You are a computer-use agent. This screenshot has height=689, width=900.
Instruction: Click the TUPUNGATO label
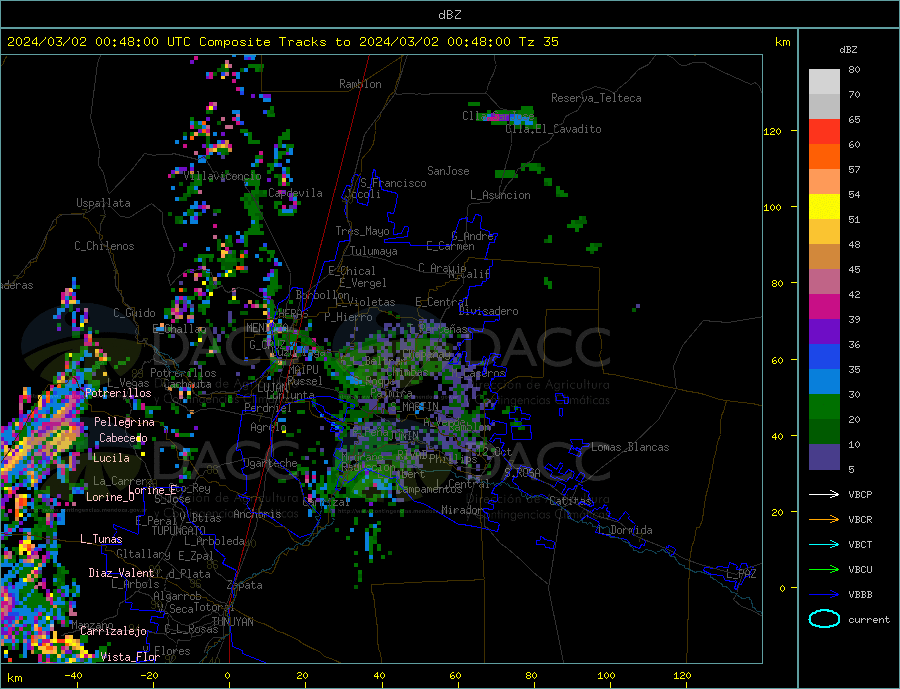(x=179, y=531)
